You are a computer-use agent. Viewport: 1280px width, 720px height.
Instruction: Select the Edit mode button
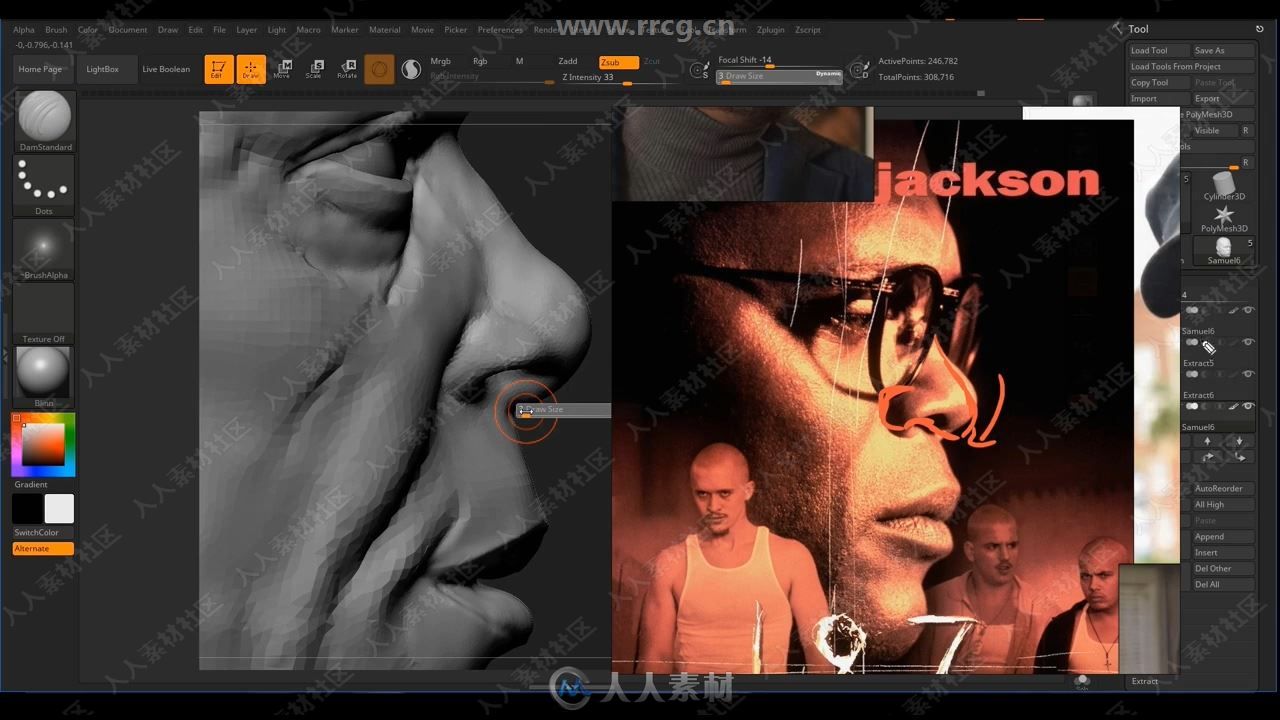tap(219, 69)
